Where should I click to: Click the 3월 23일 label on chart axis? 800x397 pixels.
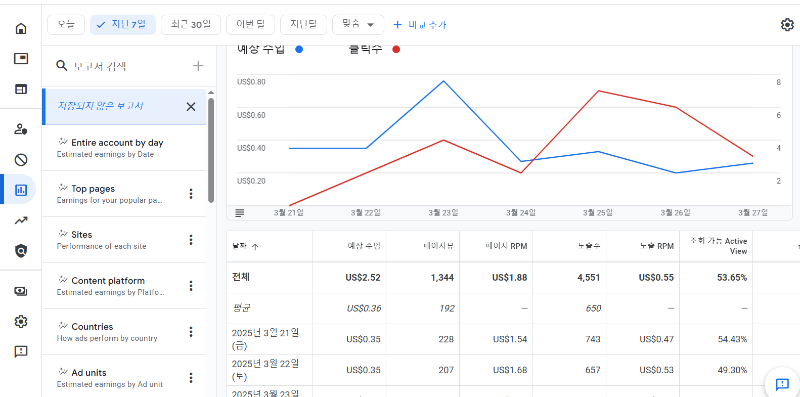point(443,212)
